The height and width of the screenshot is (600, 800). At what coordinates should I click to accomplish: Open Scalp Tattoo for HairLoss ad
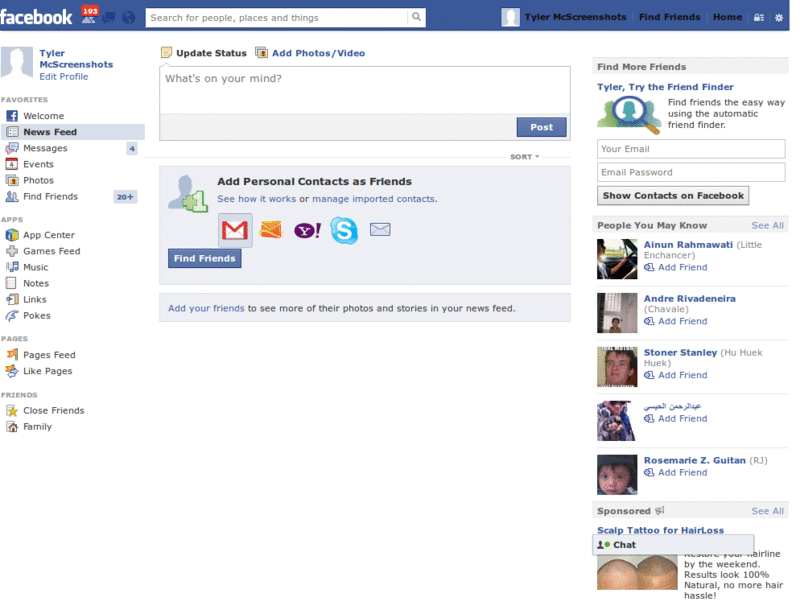(x=660, y=530)
